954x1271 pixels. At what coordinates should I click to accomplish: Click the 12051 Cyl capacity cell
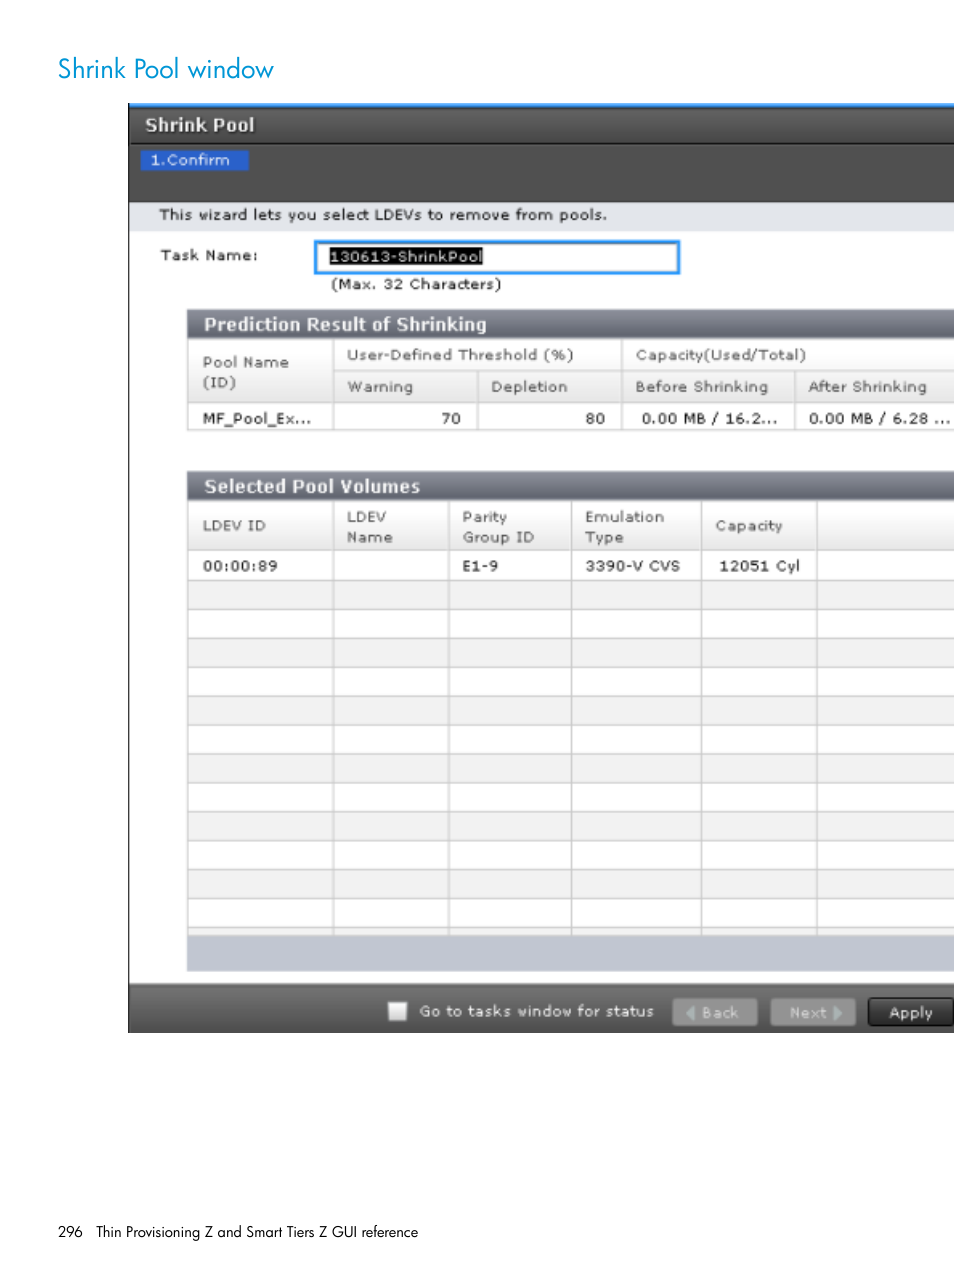coord(759,566)
